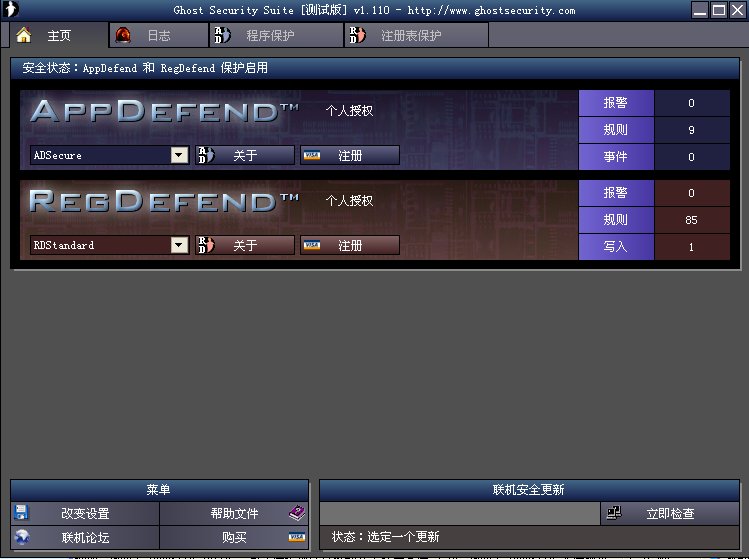Click the VISA card icon in RegDefend row

coord(312,245)
